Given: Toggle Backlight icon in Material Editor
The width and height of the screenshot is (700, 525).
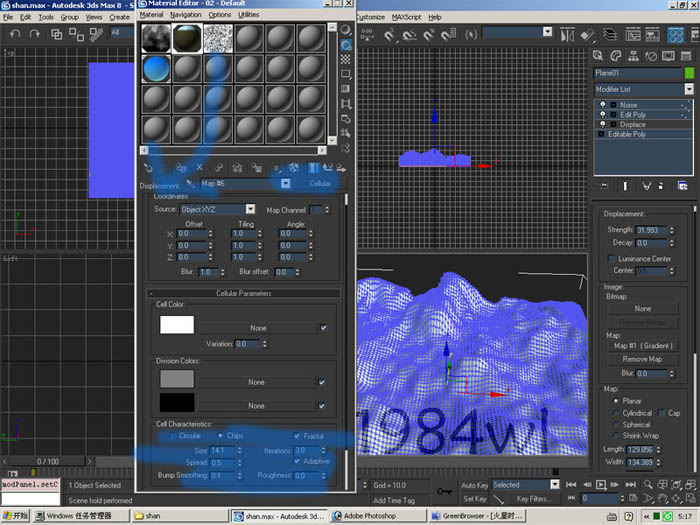Looking at the screenshot, I should point(346,45).
